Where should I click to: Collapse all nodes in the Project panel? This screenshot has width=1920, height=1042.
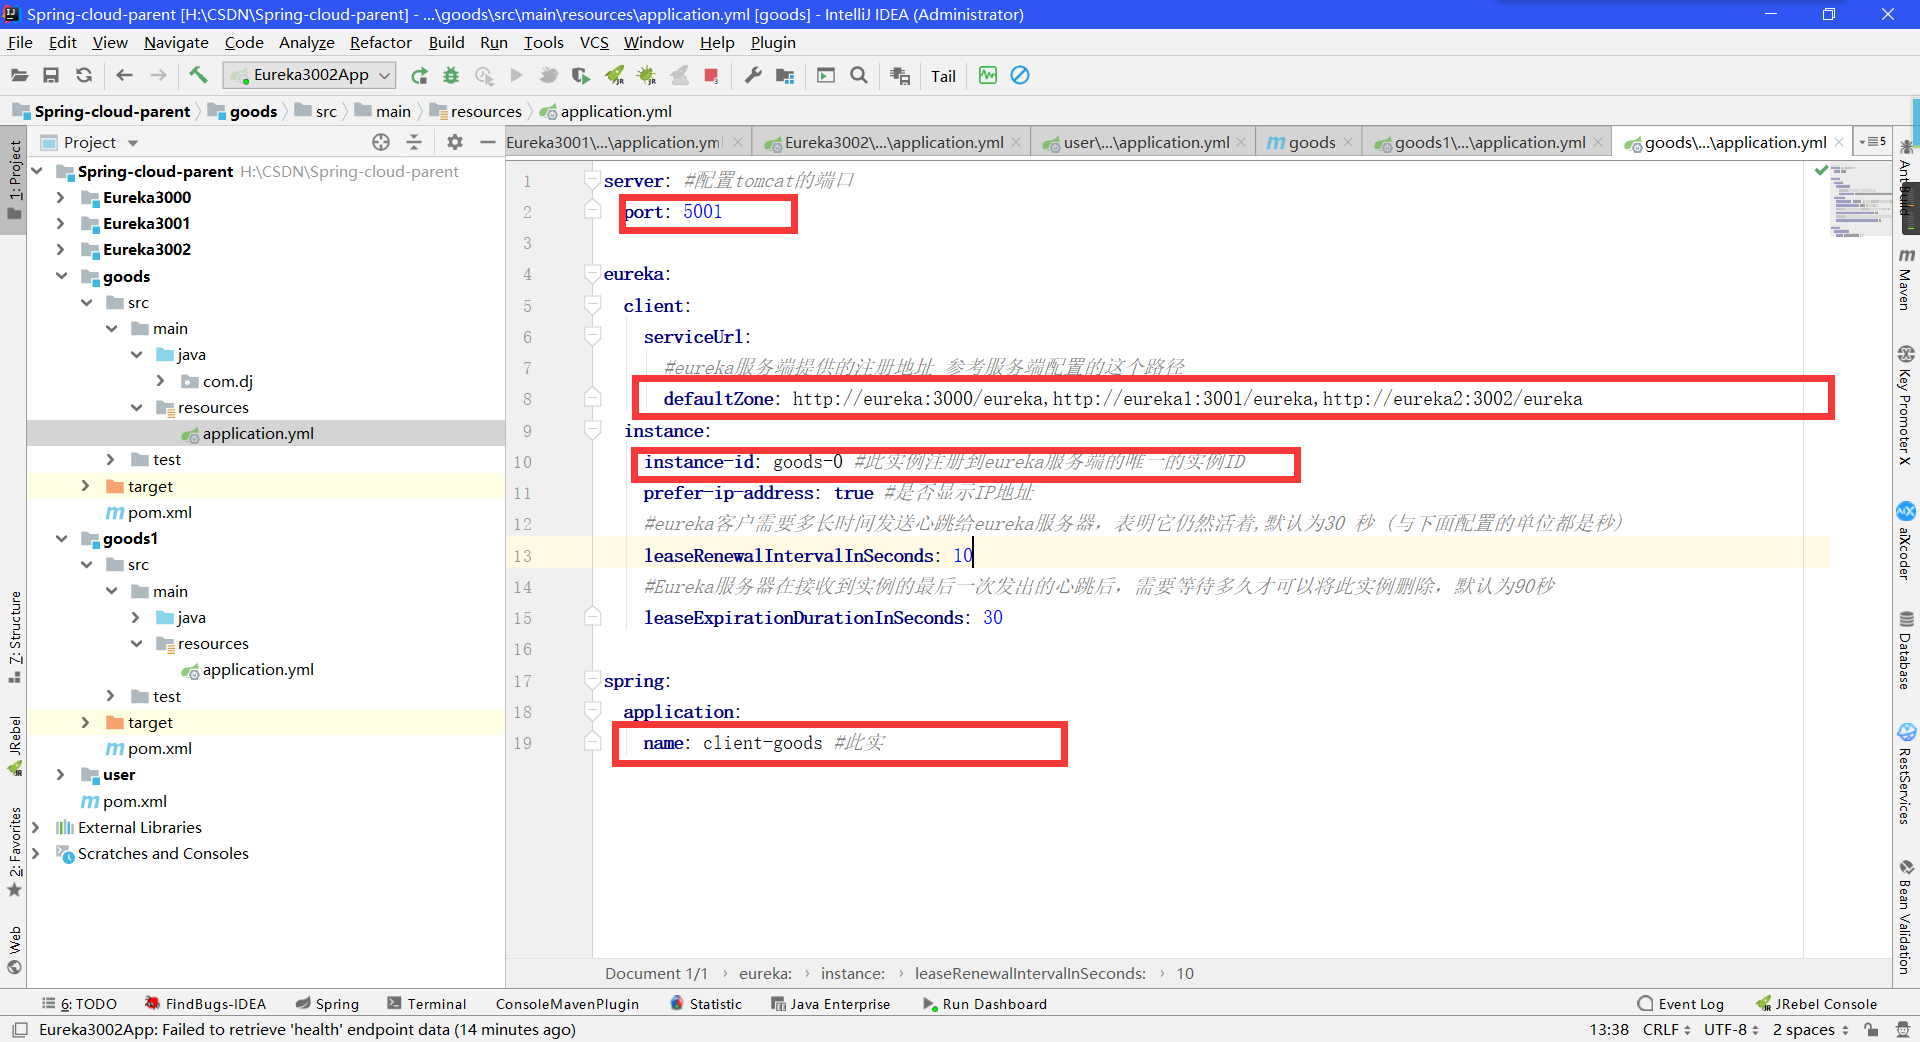click(x=414, y=142)
